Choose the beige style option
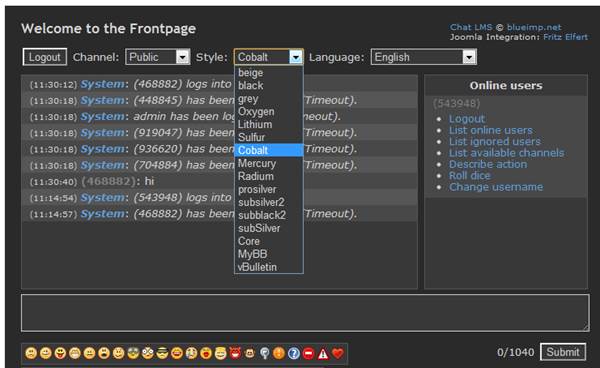This screenshot has width=600, height=368. (269, 73)
